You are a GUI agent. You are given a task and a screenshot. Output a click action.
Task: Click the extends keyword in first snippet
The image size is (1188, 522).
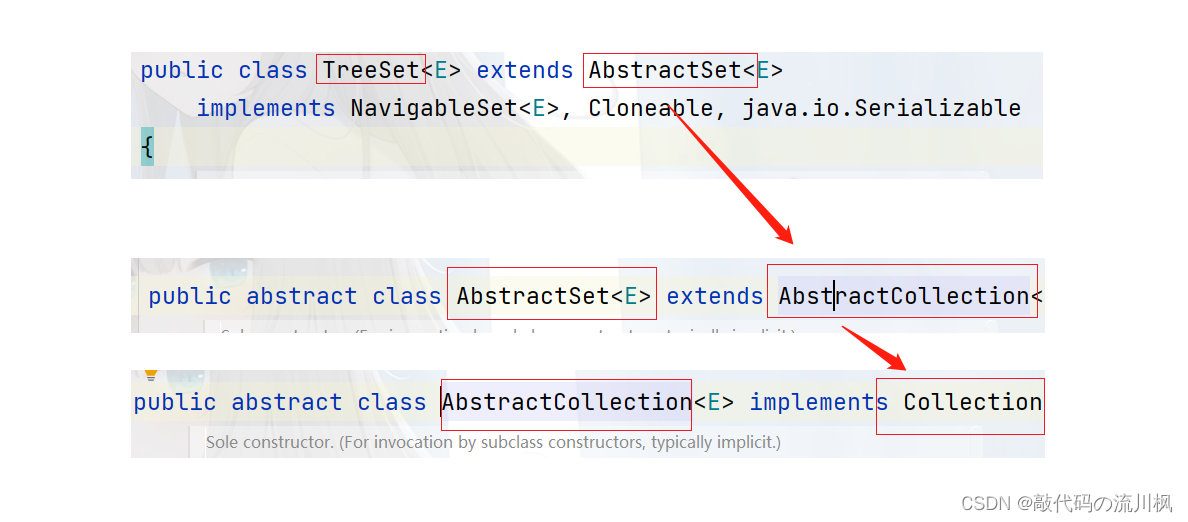point(524,70)
